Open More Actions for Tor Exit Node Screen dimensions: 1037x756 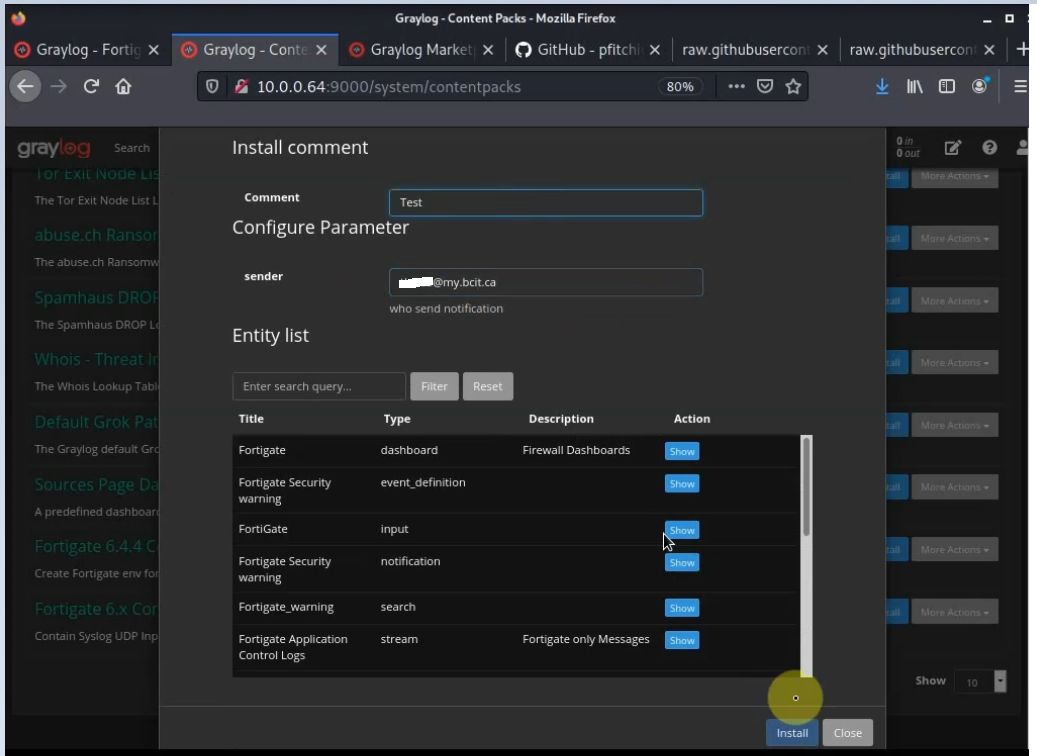coord(954,176)
